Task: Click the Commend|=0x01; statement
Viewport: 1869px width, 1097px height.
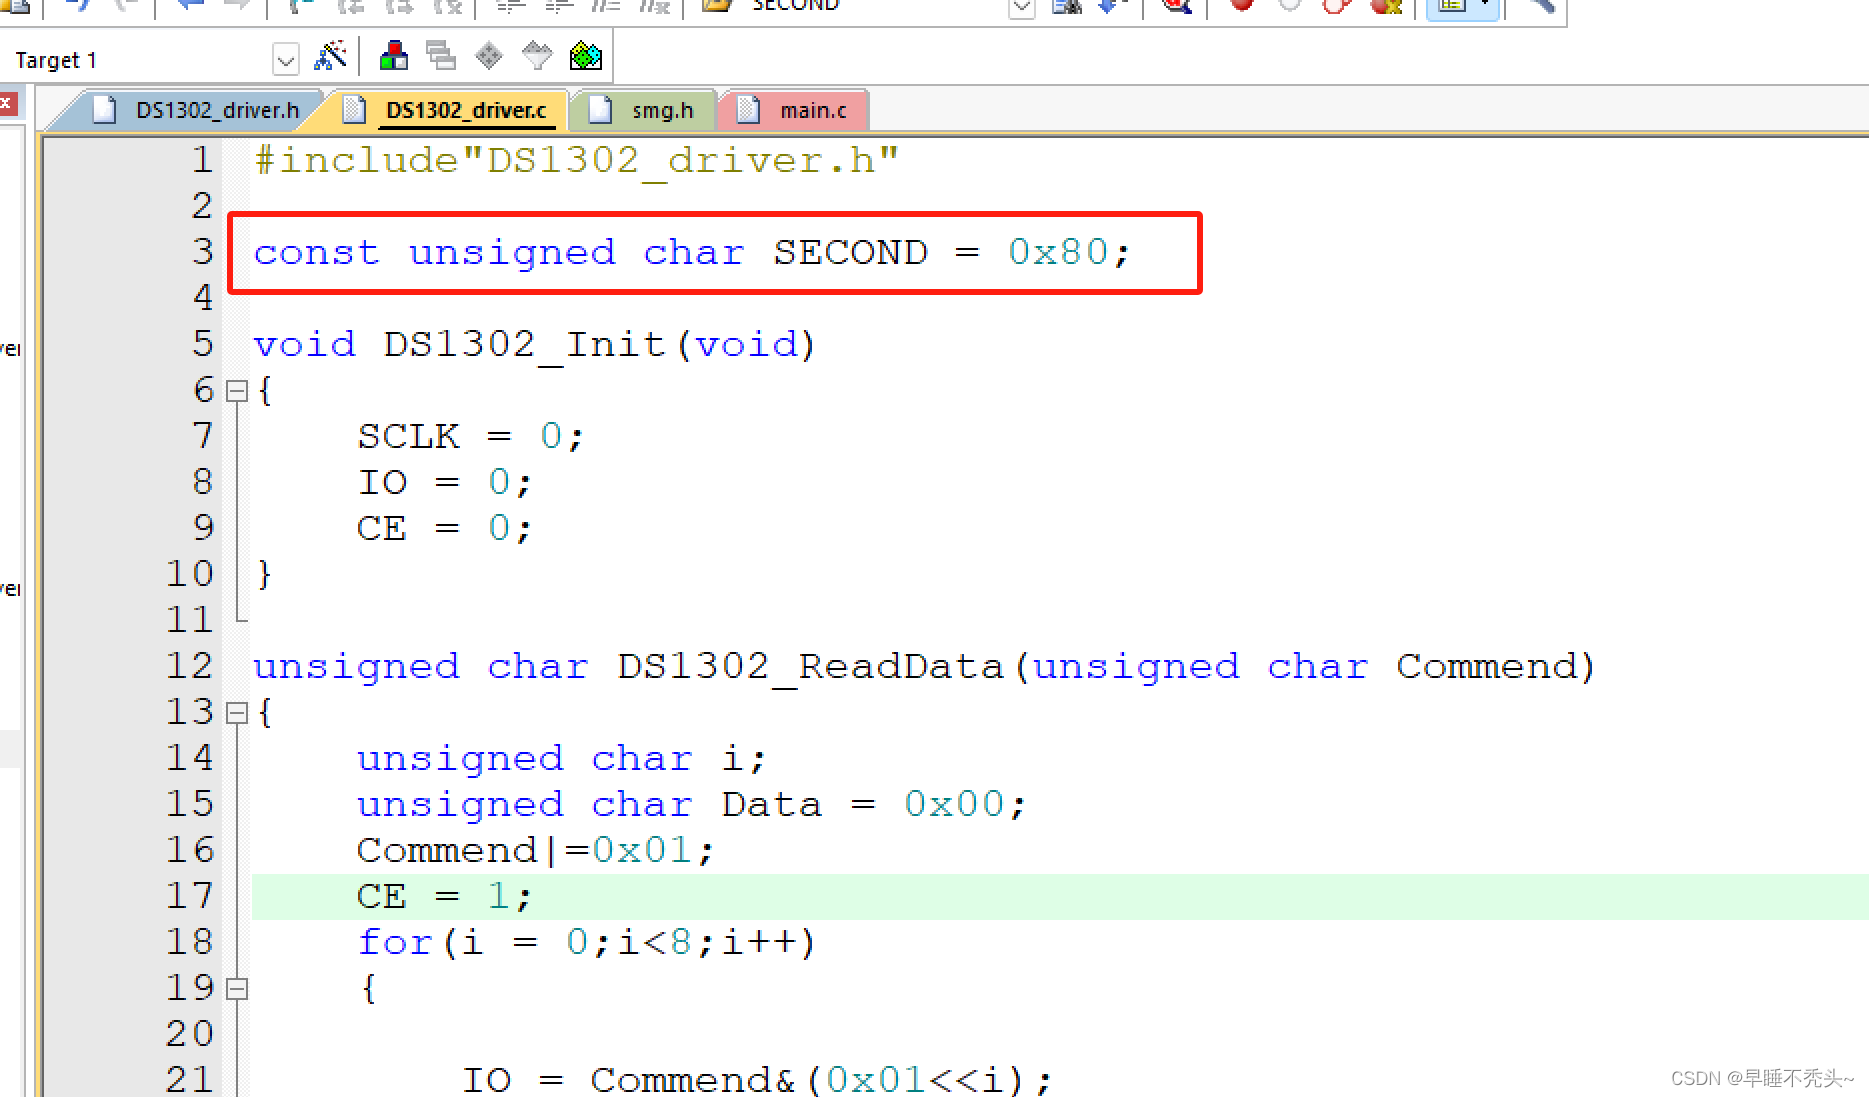Action: 535,850
